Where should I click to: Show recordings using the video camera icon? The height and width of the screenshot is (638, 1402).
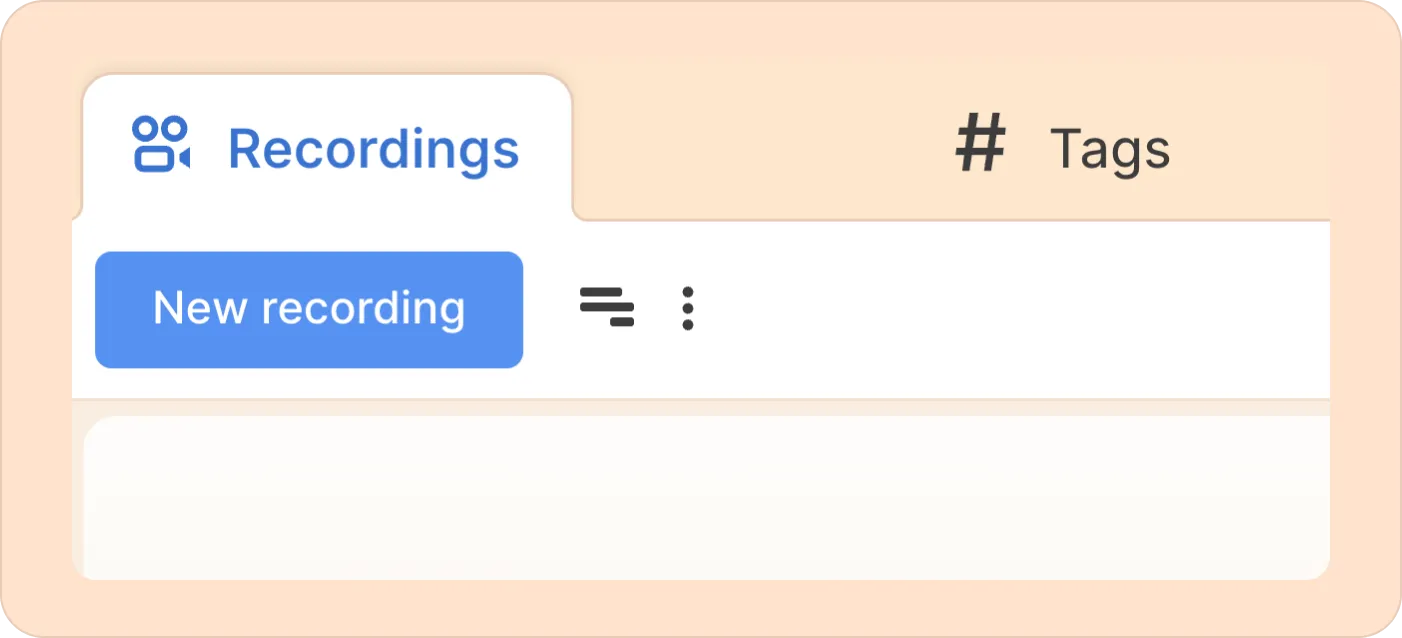point(161,145)
